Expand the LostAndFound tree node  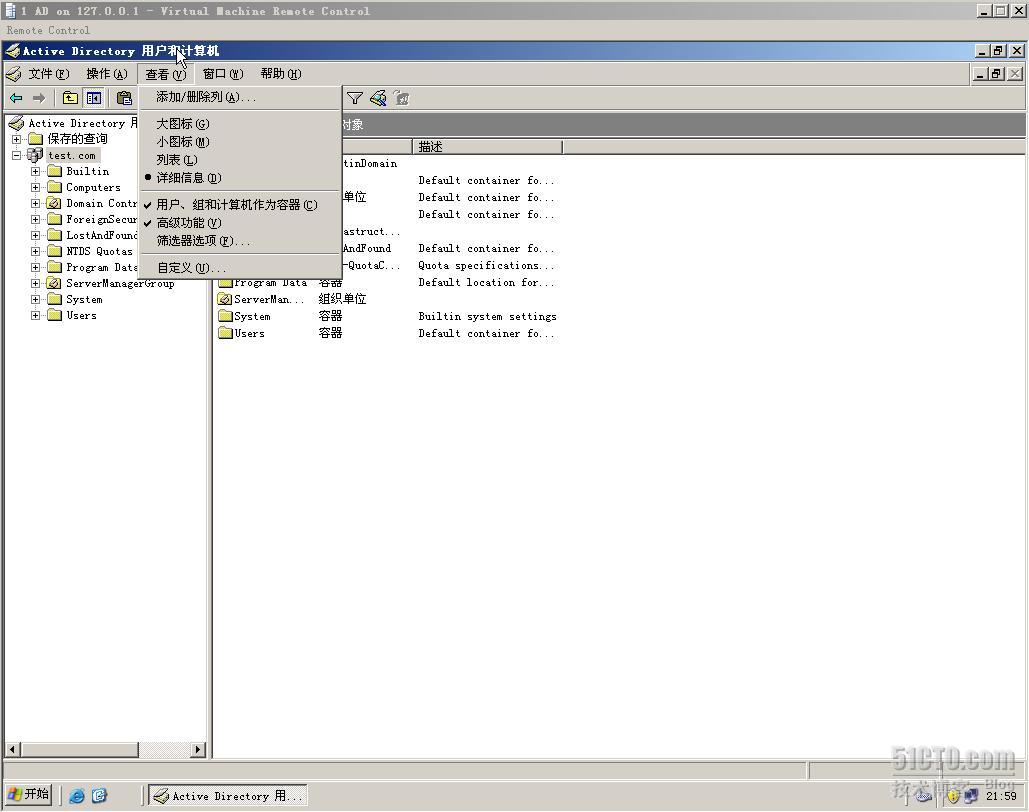pyautogui.click(x=35, y=236)
